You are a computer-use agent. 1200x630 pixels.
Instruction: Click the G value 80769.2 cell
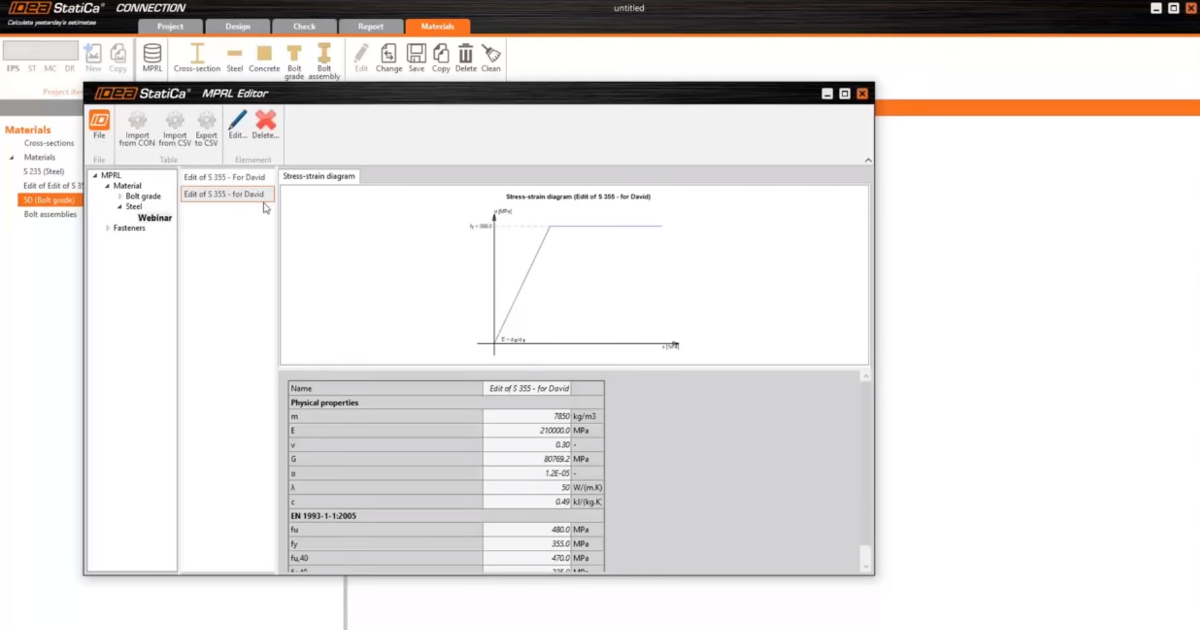click(527, 459)
